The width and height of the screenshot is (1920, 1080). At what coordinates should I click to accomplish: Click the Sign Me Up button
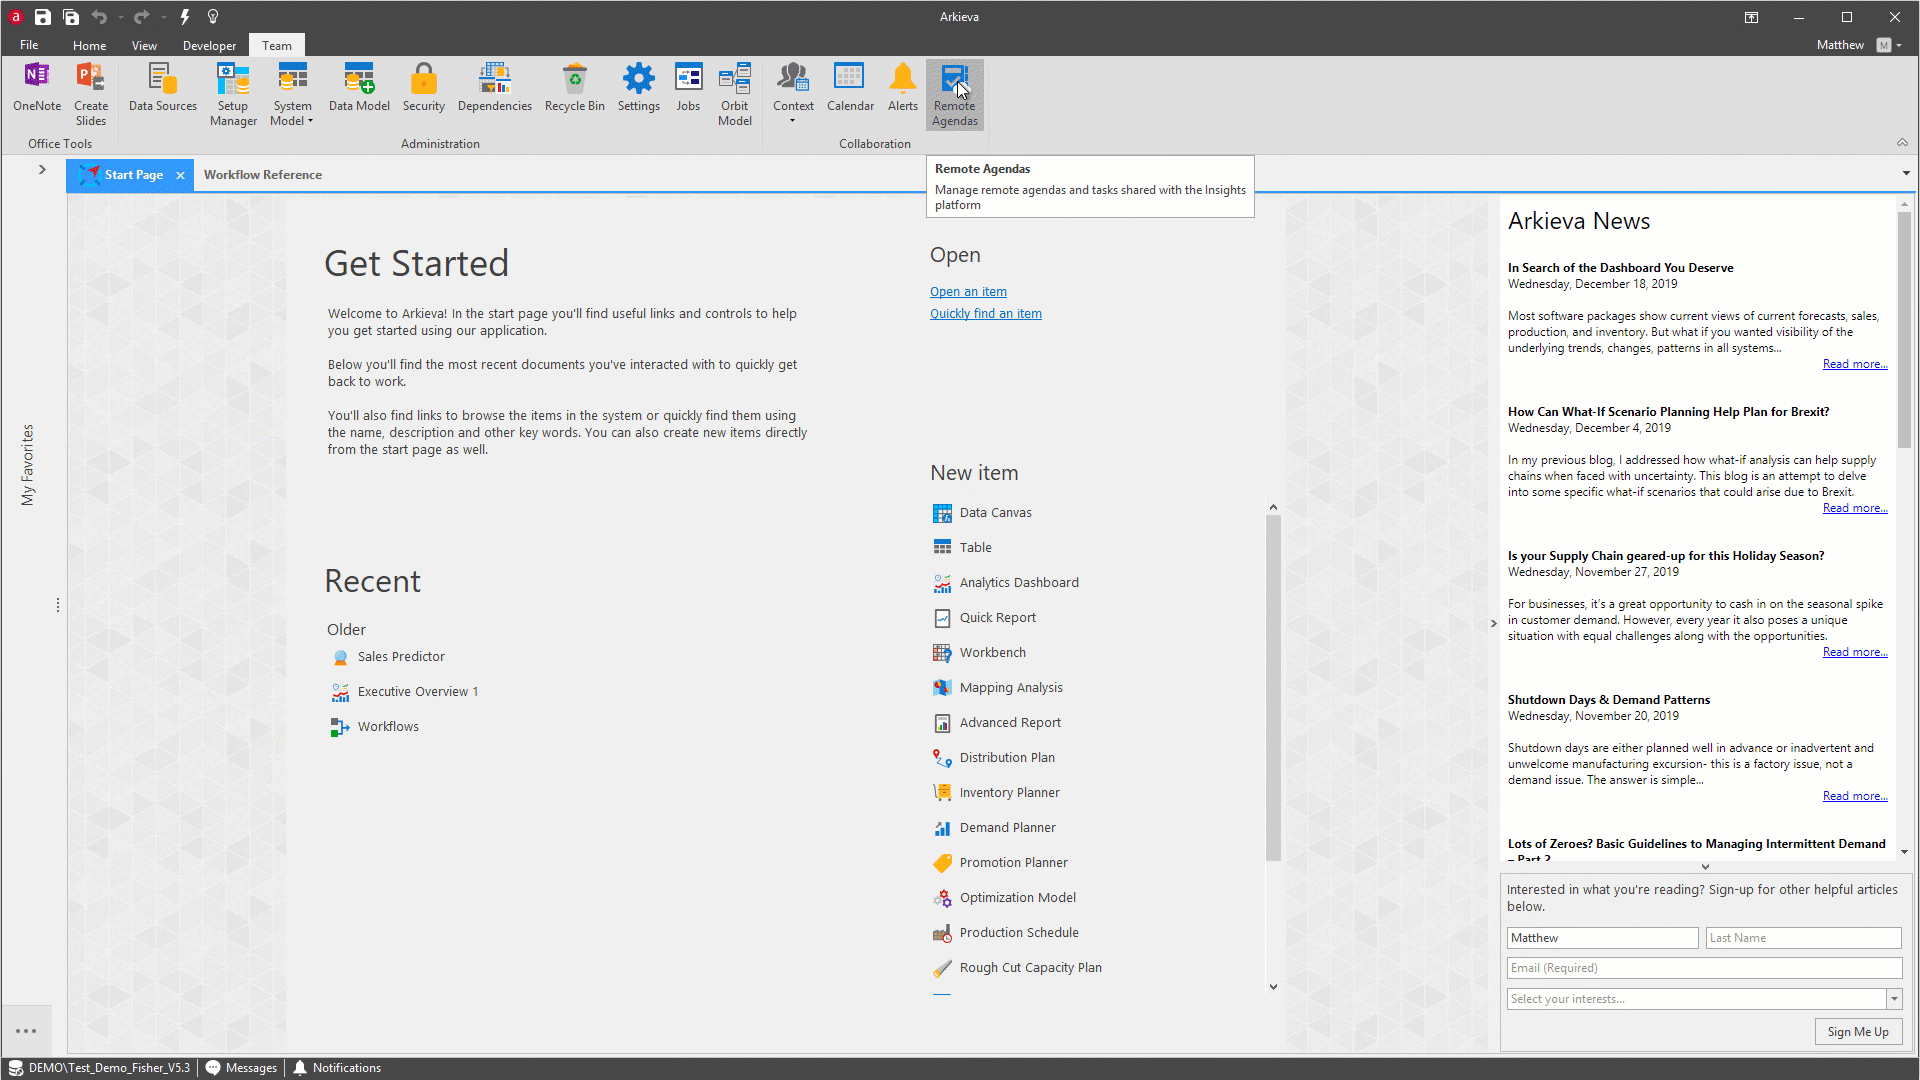coord(1858,1032)
